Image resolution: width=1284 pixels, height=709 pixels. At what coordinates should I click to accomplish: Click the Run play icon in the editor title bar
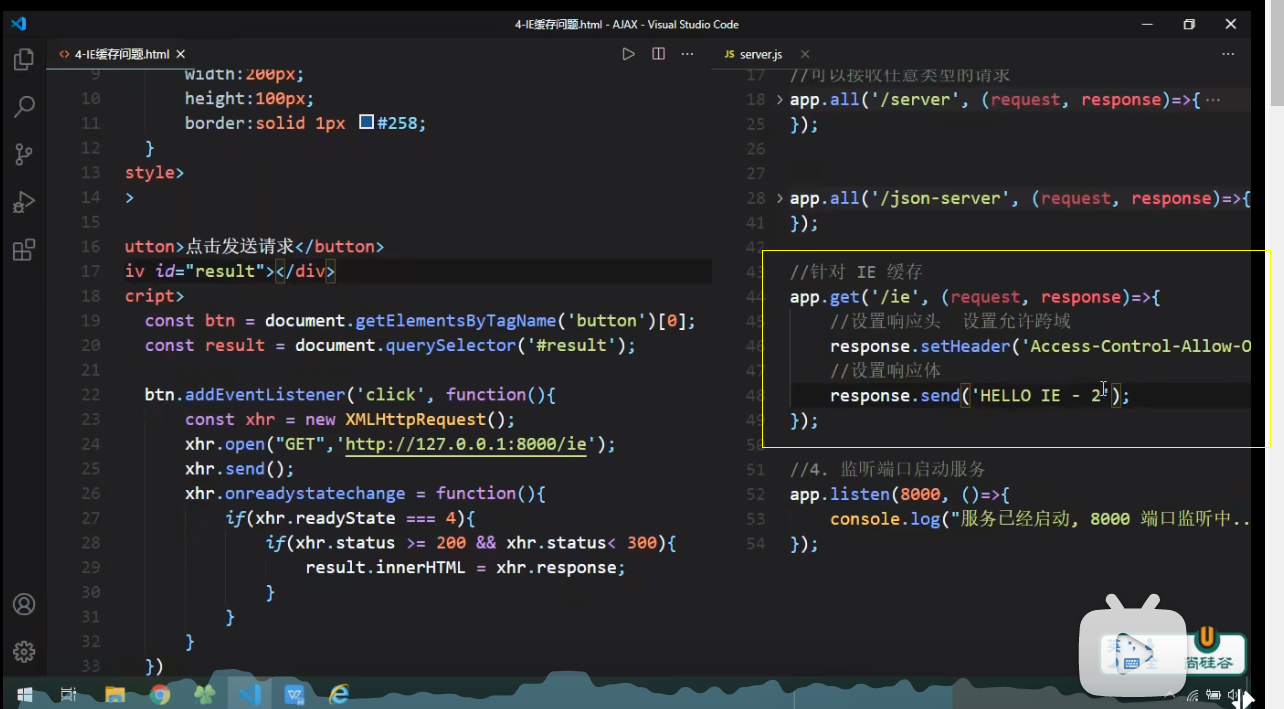(x=628, y=54)
